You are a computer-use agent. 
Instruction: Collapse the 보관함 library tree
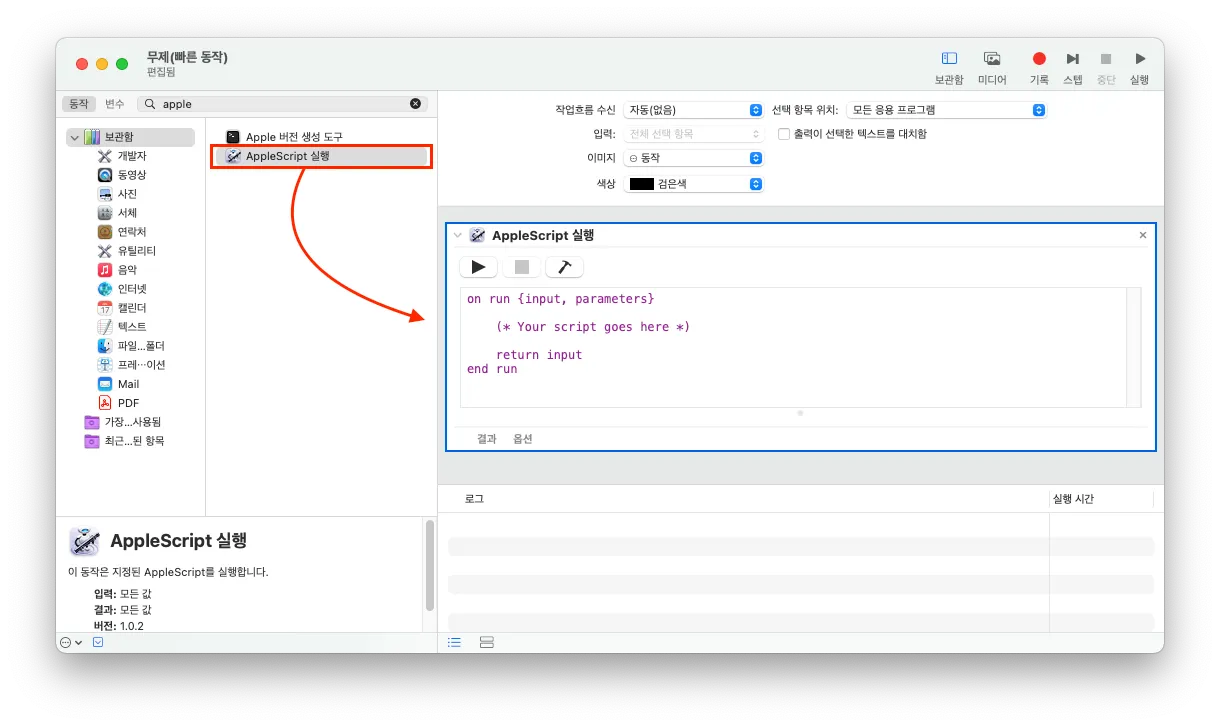pos(74,137)
